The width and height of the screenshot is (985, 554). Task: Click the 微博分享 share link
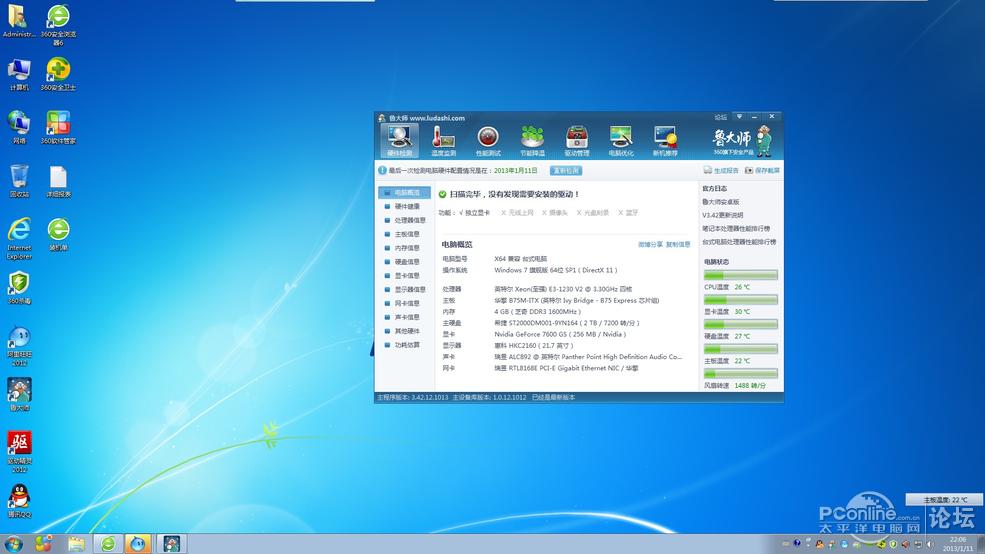click(650, 244)
